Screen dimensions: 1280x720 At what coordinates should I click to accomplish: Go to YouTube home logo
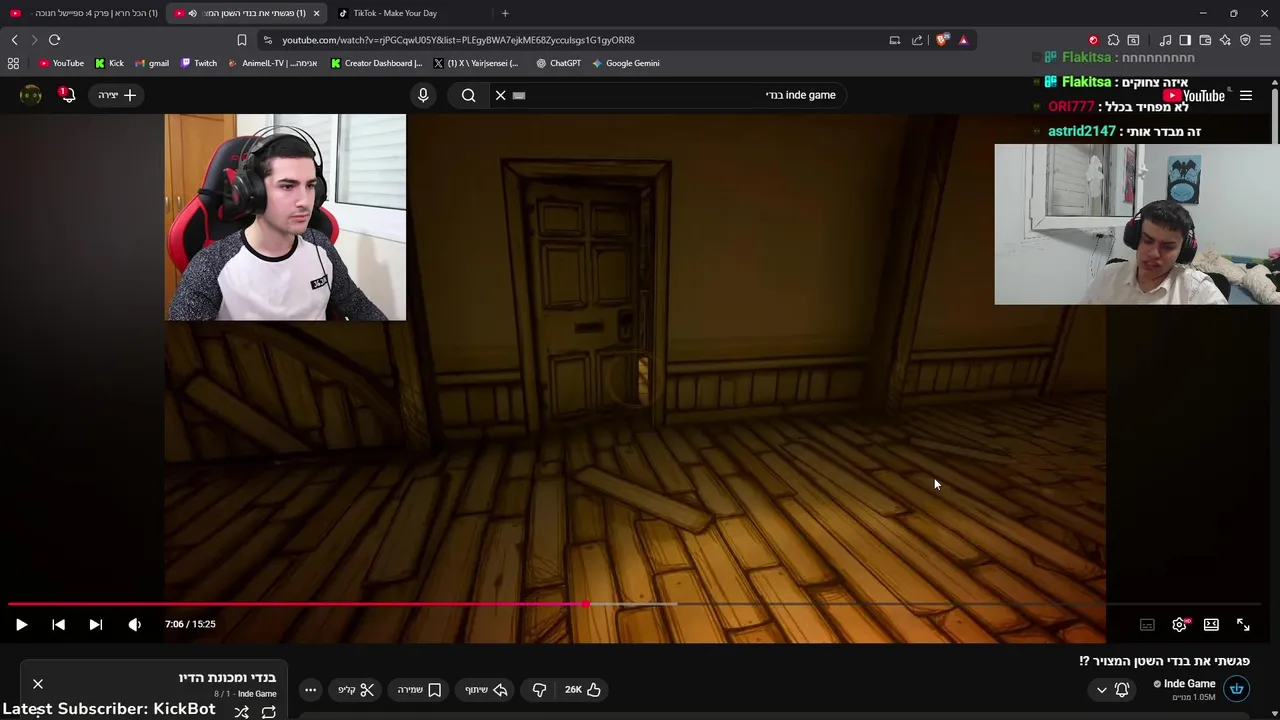pos(1195,96)
